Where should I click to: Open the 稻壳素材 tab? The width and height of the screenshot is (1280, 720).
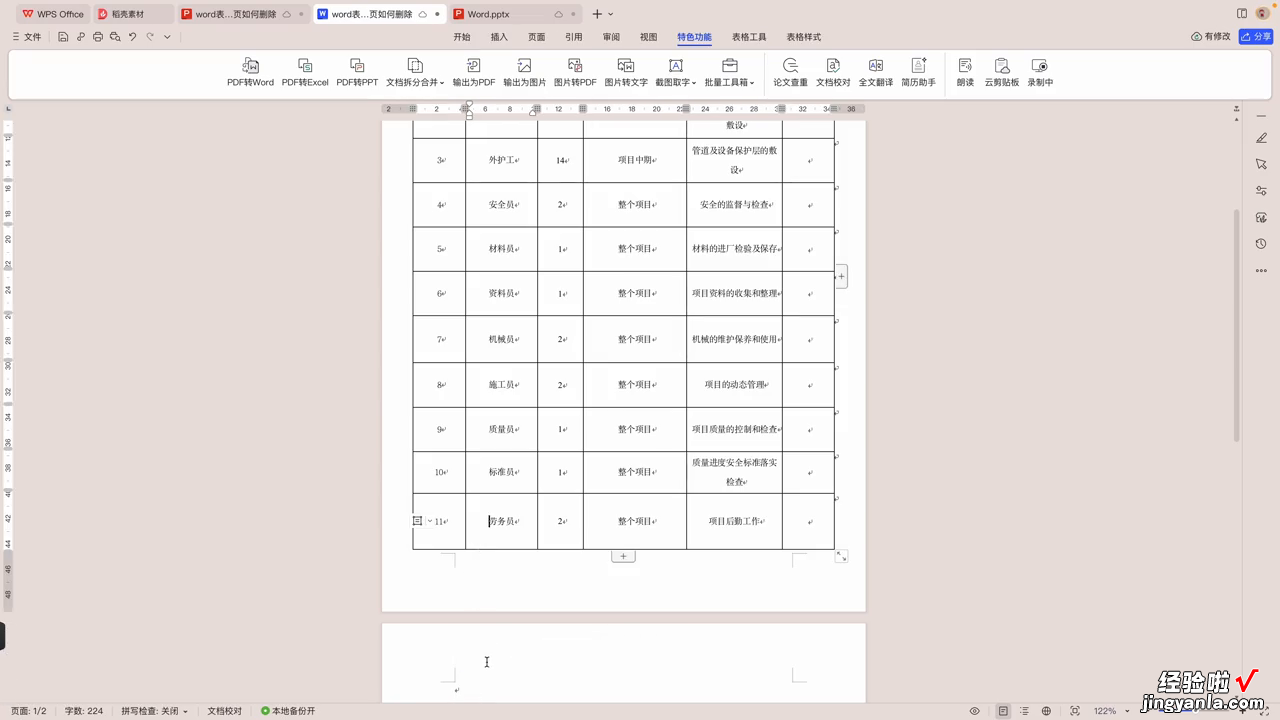point(120,14)
